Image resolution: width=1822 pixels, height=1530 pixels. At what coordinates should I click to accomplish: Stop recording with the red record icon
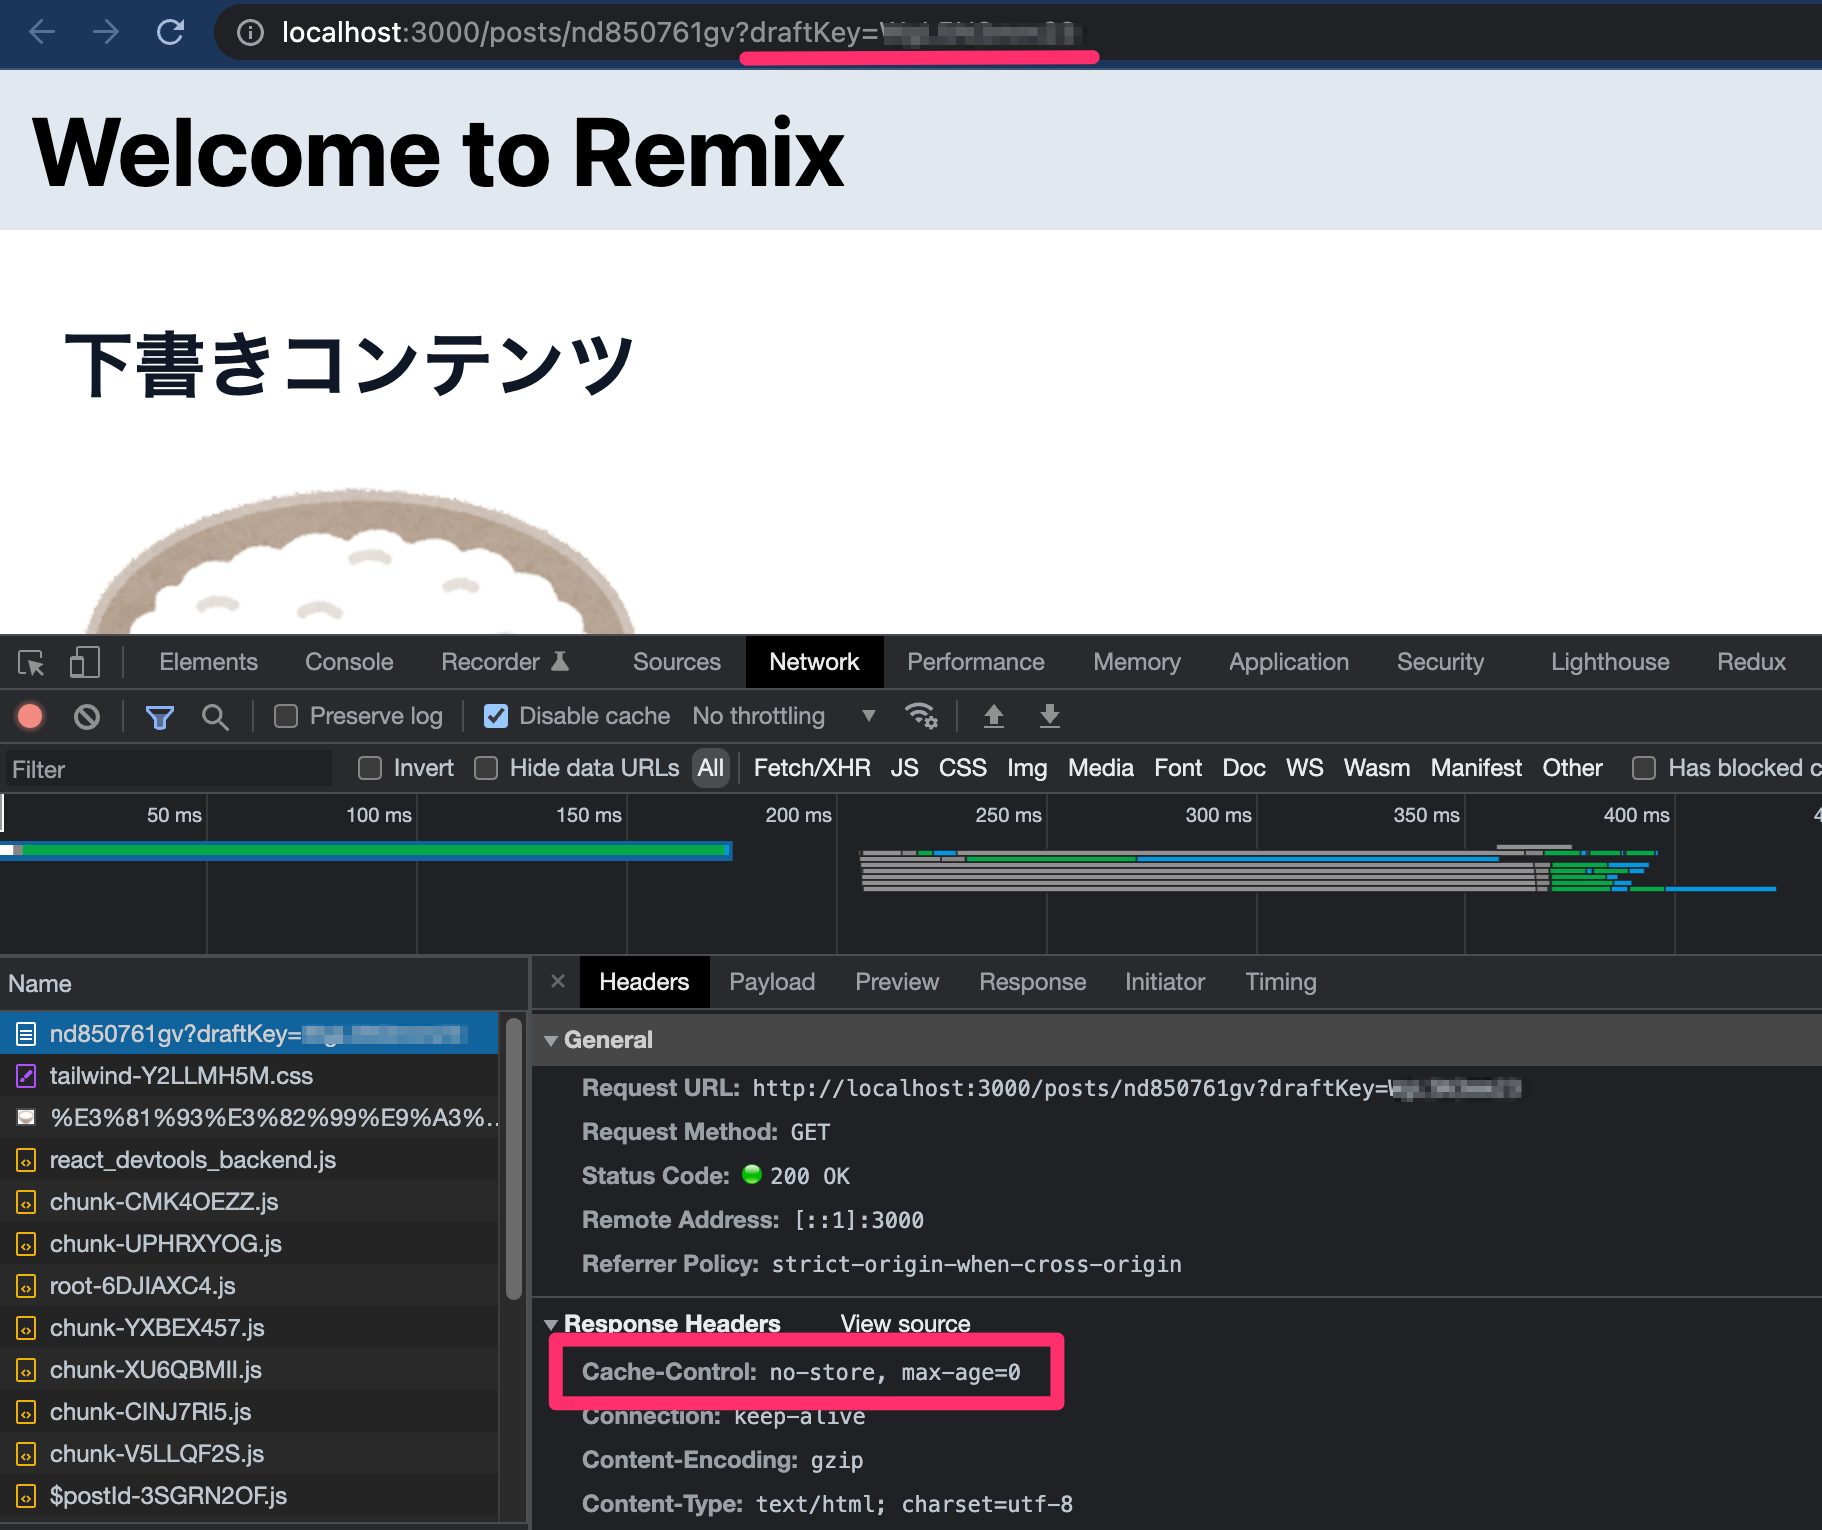[30, 716]
